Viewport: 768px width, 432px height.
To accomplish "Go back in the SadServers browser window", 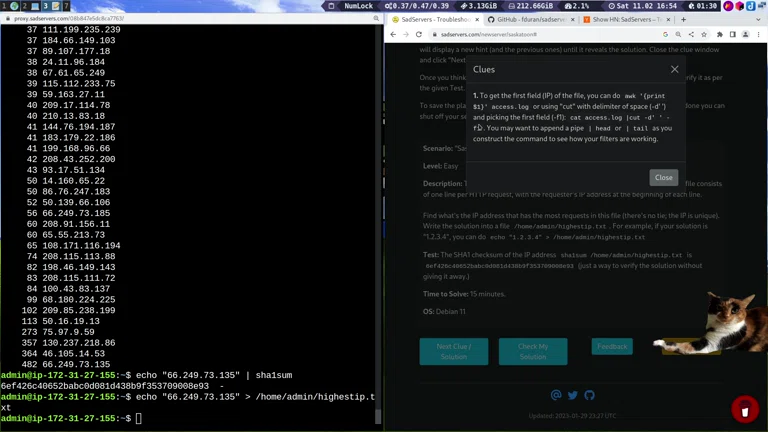I will [x=393, y=35].
